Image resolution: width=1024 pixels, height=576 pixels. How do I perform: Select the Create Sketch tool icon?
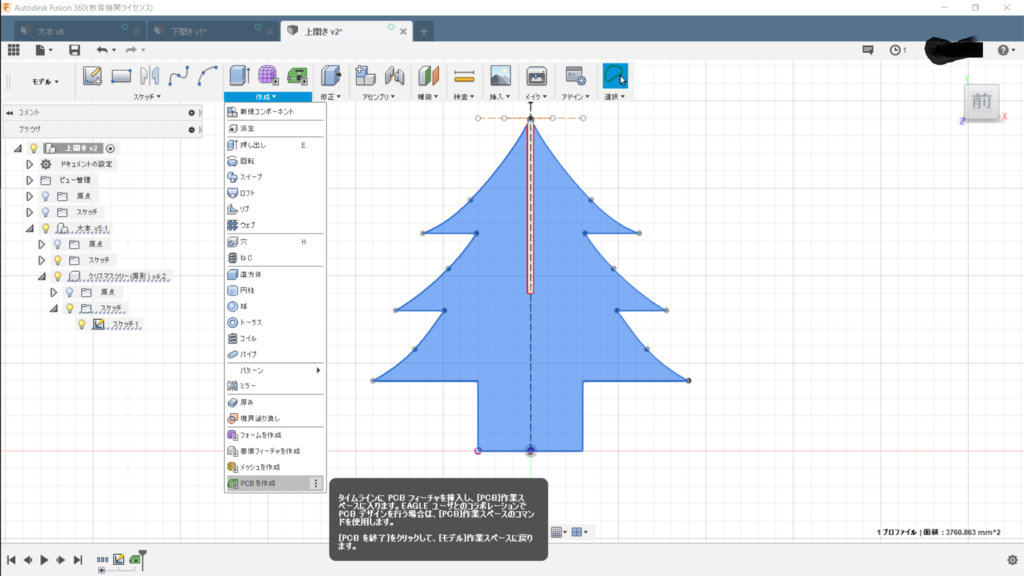[92, 76]
